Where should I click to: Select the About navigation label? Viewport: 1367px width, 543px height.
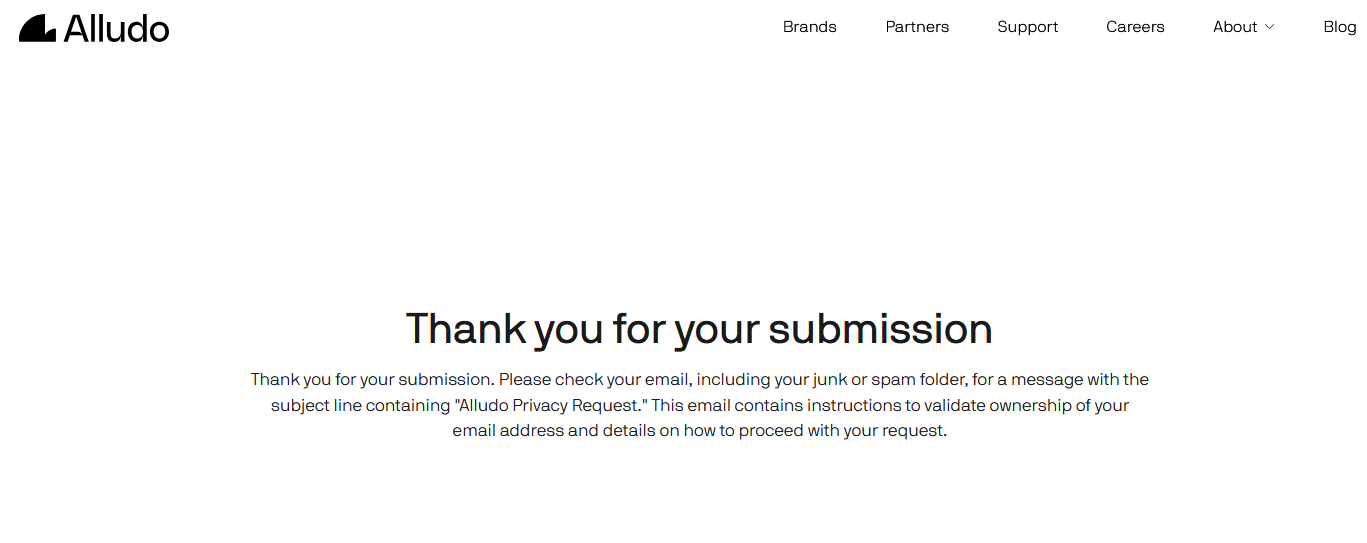pyautogui.click(x=1235, y=27)
